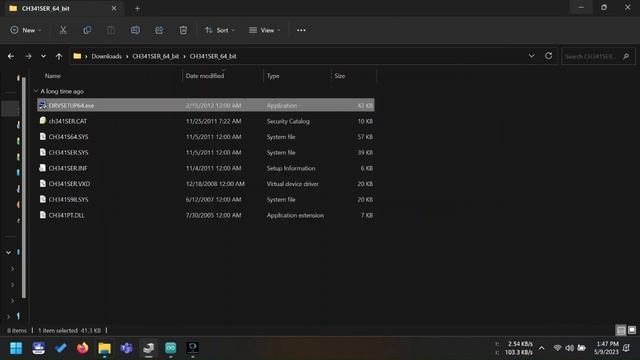The image size is (640, 360).
Task: Click the Cut scissors icon
Action: [63, 30]
